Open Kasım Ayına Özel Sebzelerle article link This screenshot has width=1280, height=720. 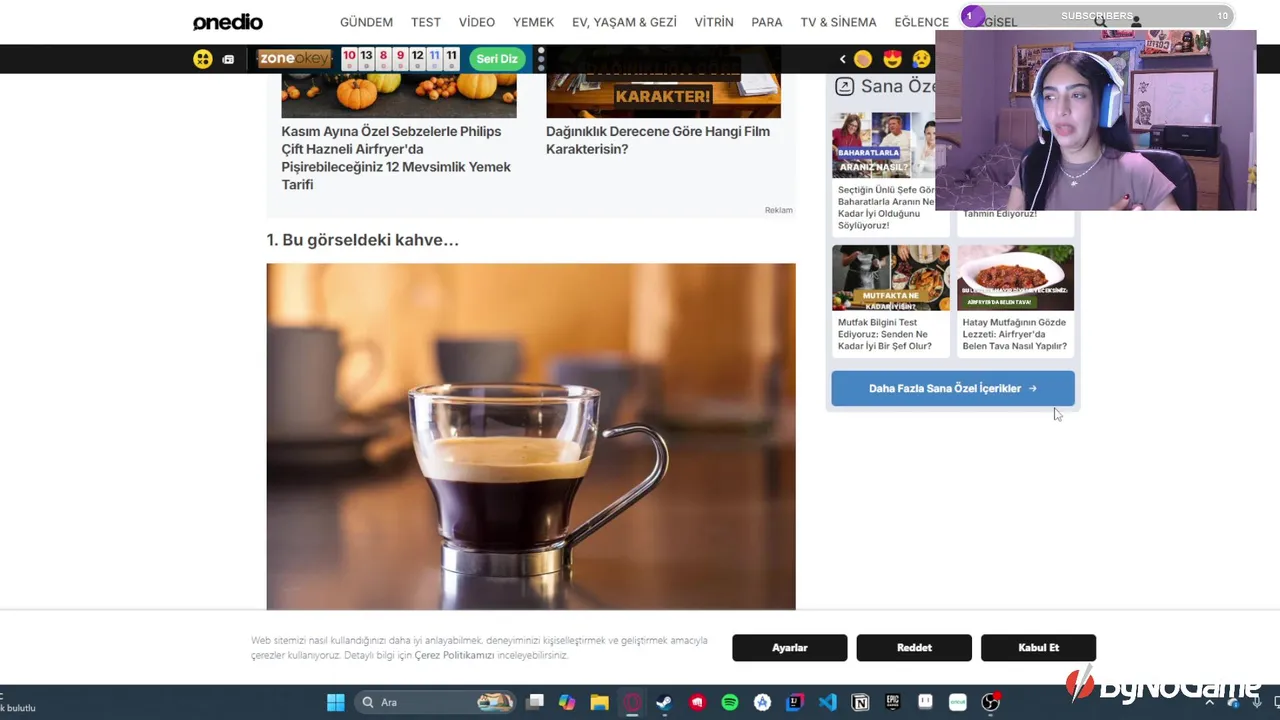coord(396,158)
